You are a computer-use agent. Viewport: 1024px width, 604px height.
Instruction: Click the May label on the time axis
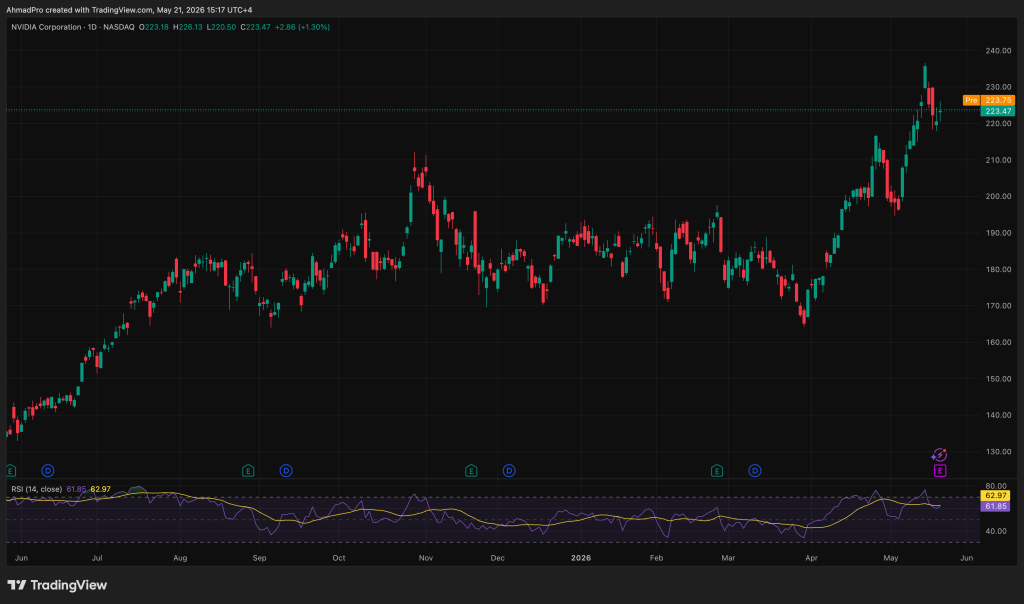point(891,558)
